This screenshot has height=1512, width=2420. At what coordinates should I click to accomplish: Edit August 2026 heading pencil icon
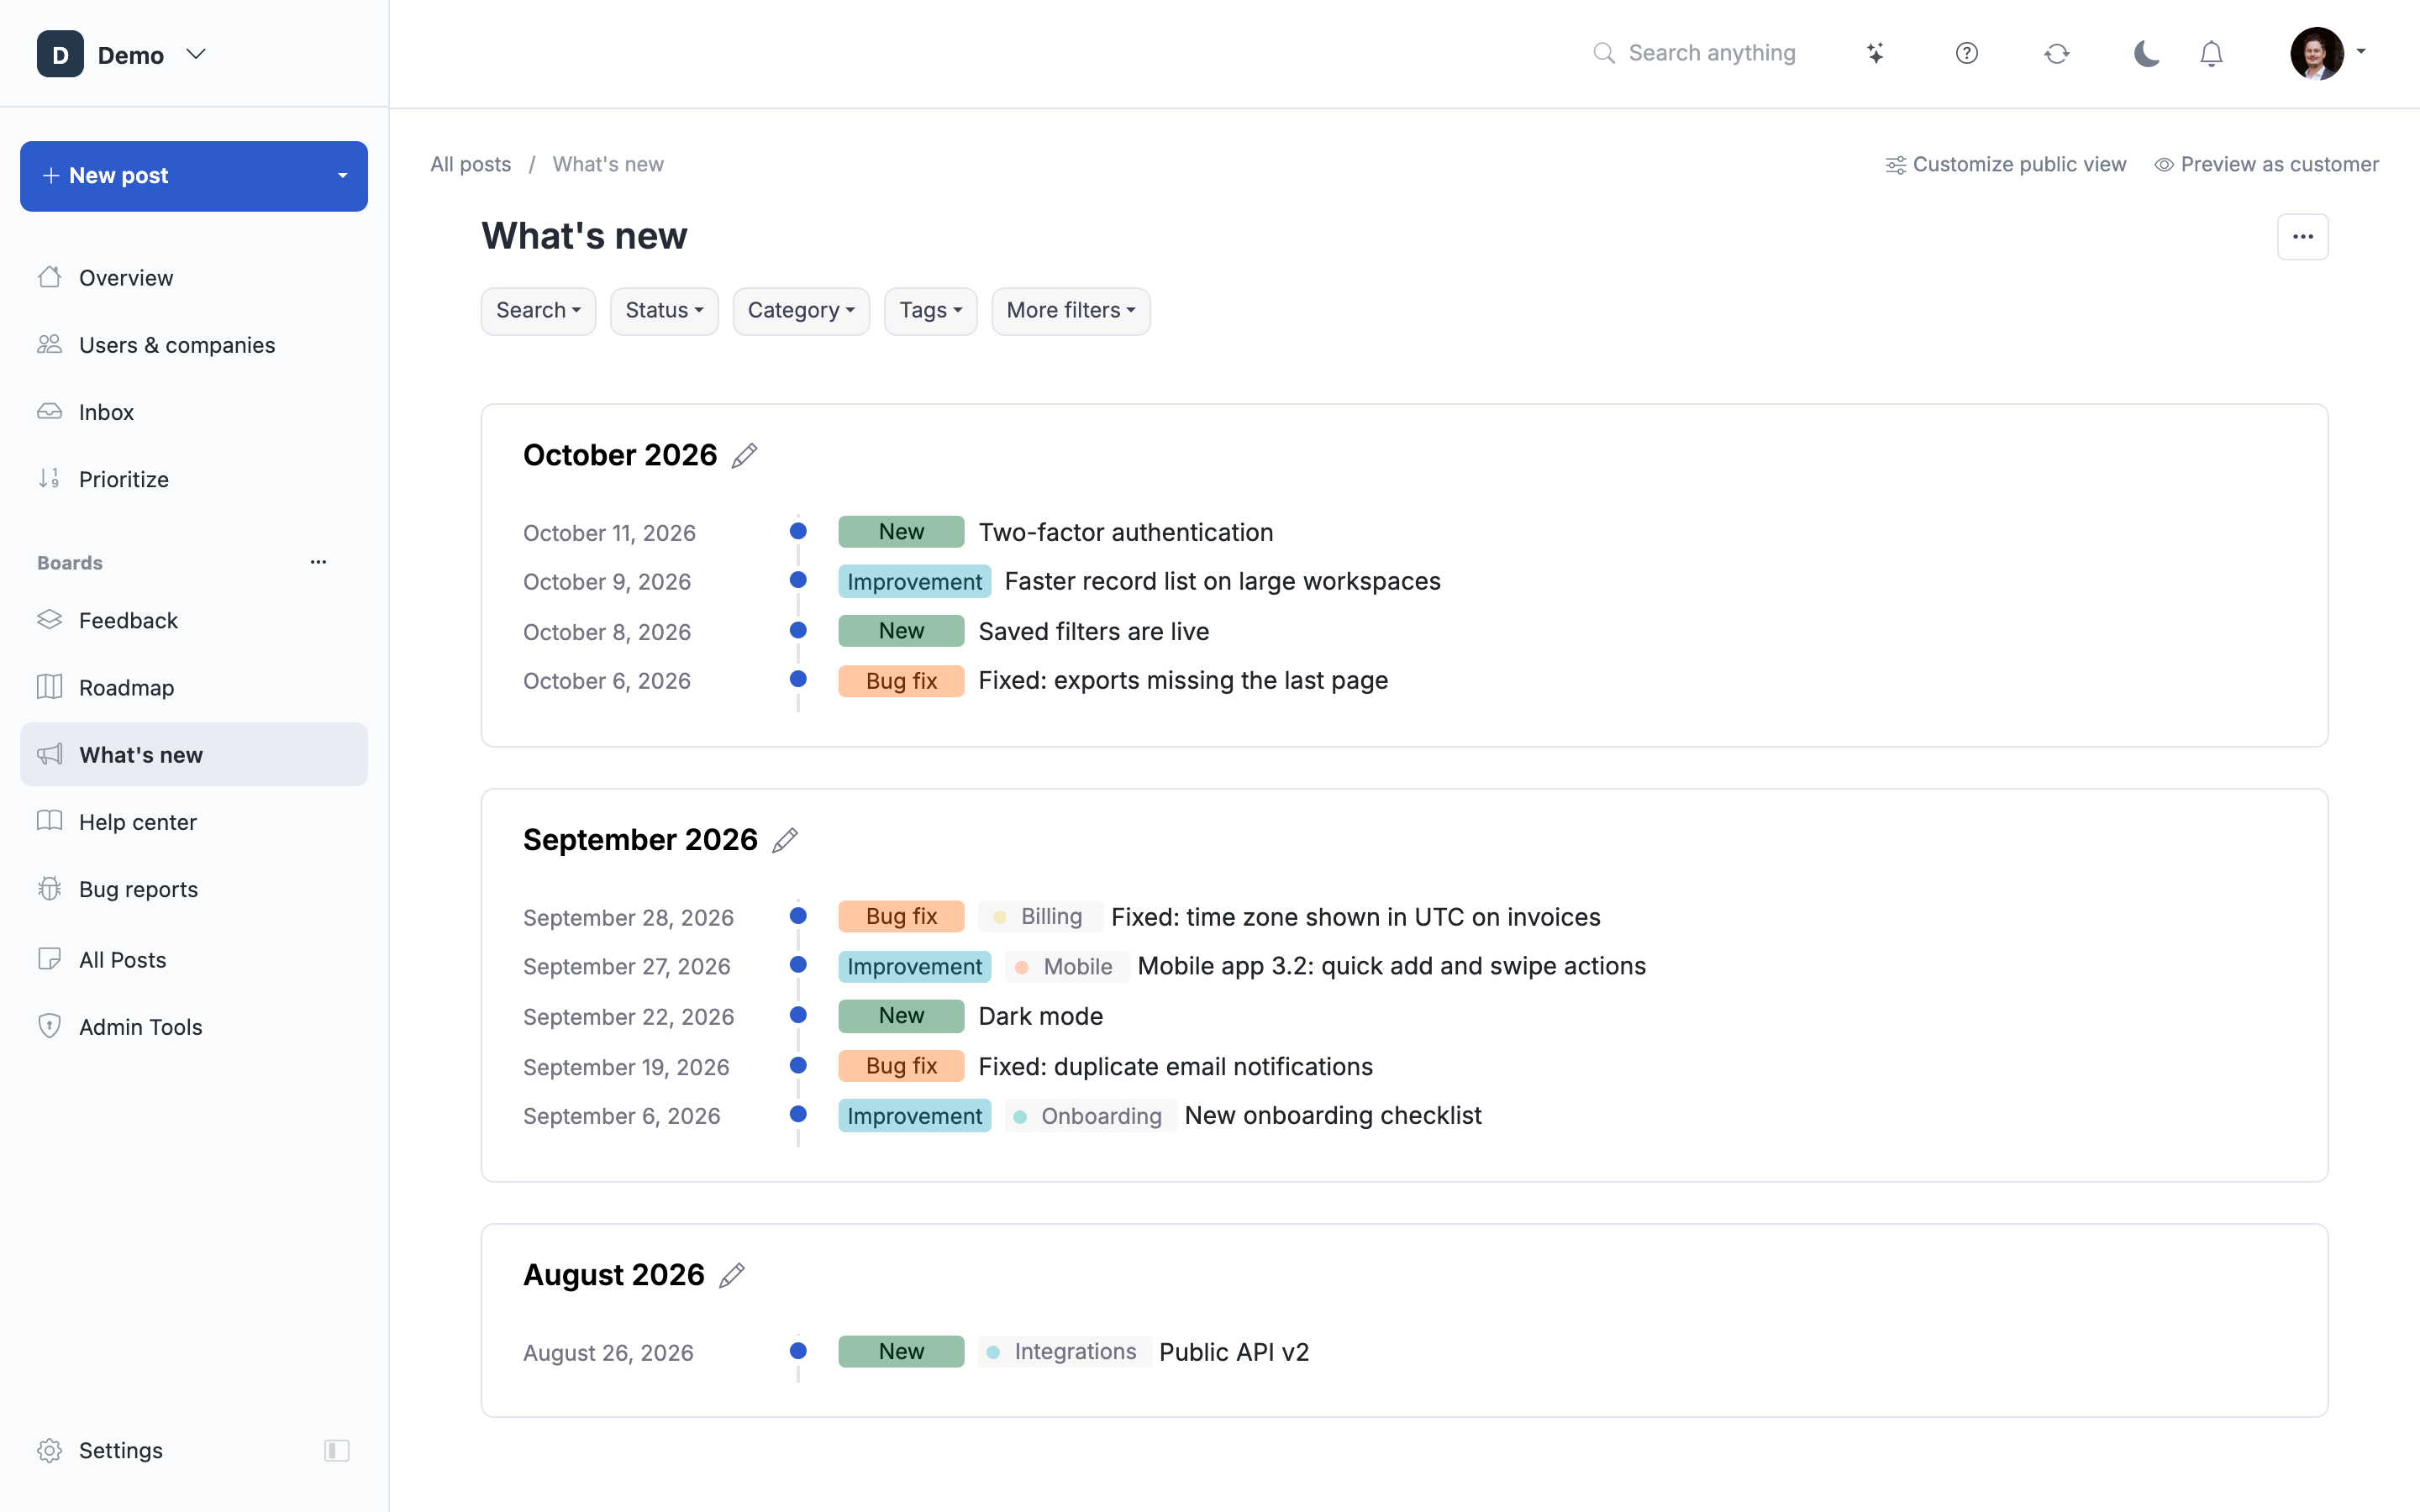pyautogui.click(x=732, y=1275)
